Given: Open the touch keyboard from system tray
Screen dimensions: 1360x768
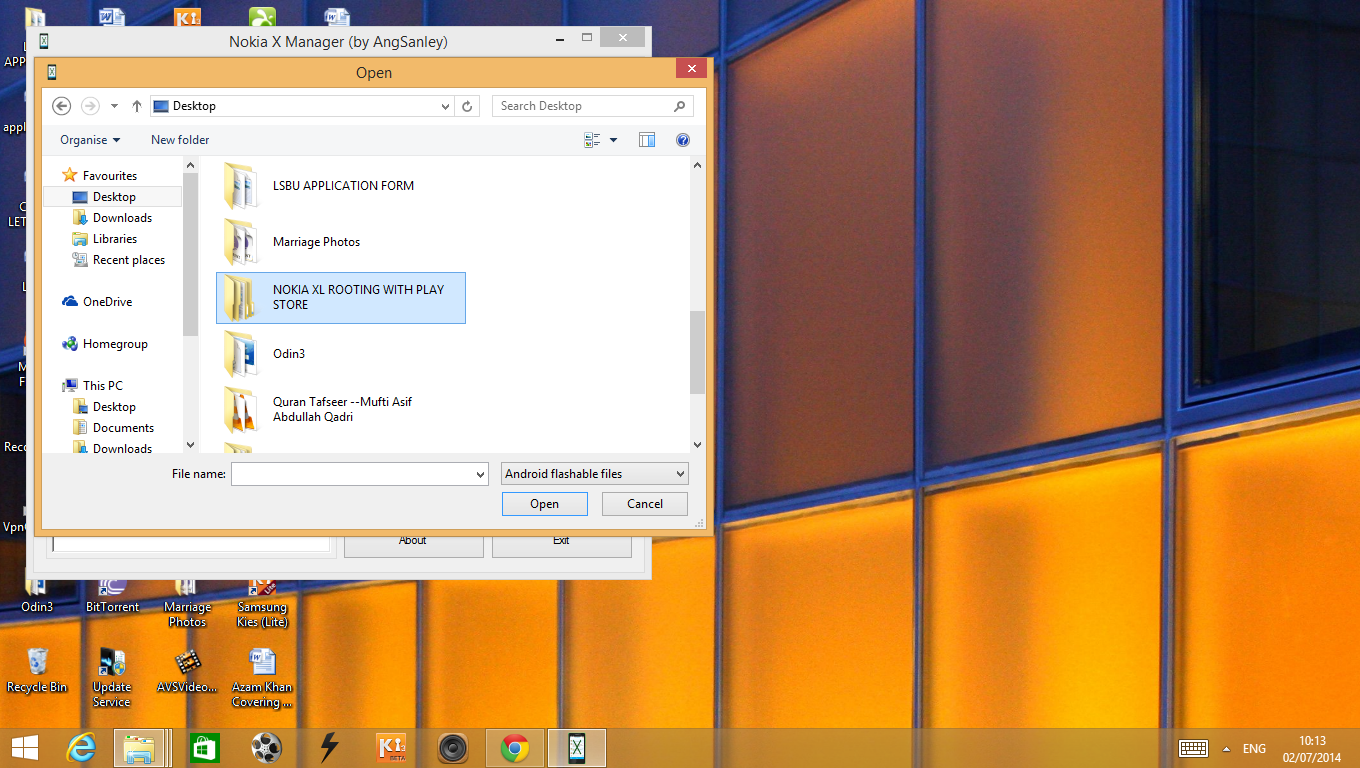Looking at the screenshot, I should click(x=1194, y=748).
